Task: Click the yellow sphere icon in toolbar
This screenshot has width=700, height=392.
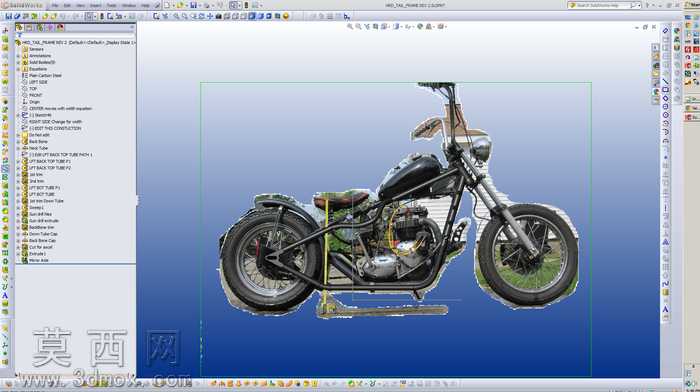Action: coord(286,17)
